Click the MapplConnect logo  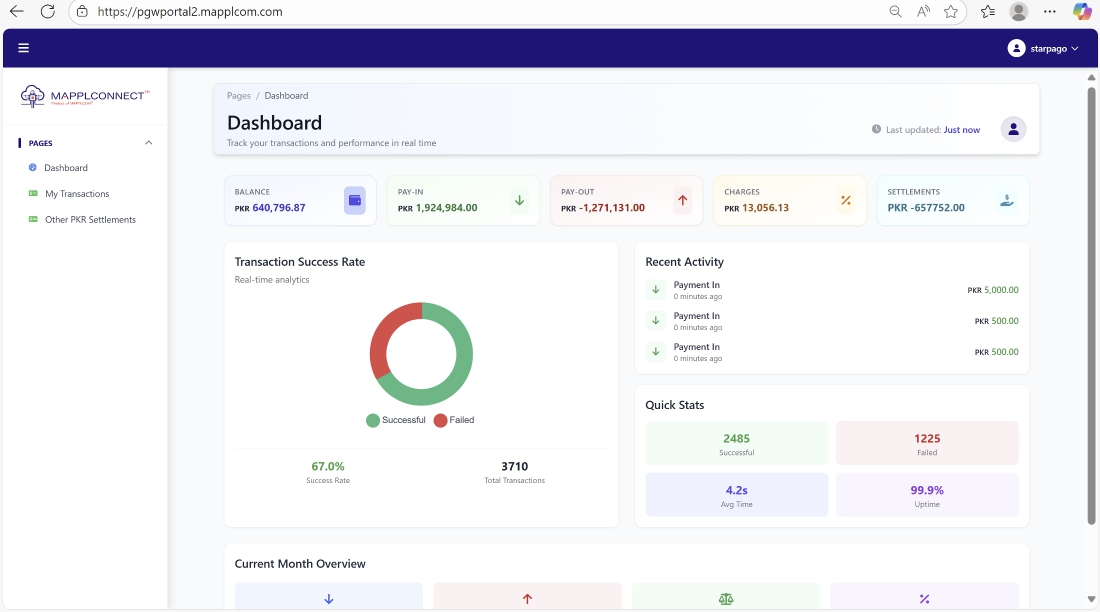coord(85,96)
